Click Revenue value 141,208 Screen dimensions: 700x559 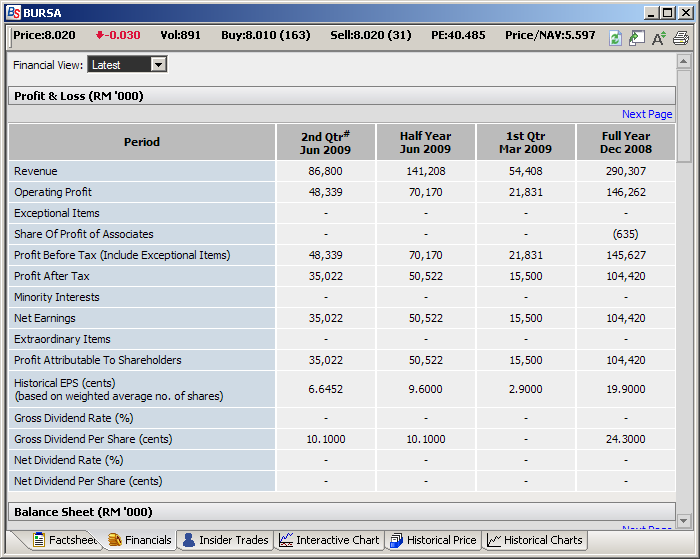pyautogui.click(x=425, y=171)
